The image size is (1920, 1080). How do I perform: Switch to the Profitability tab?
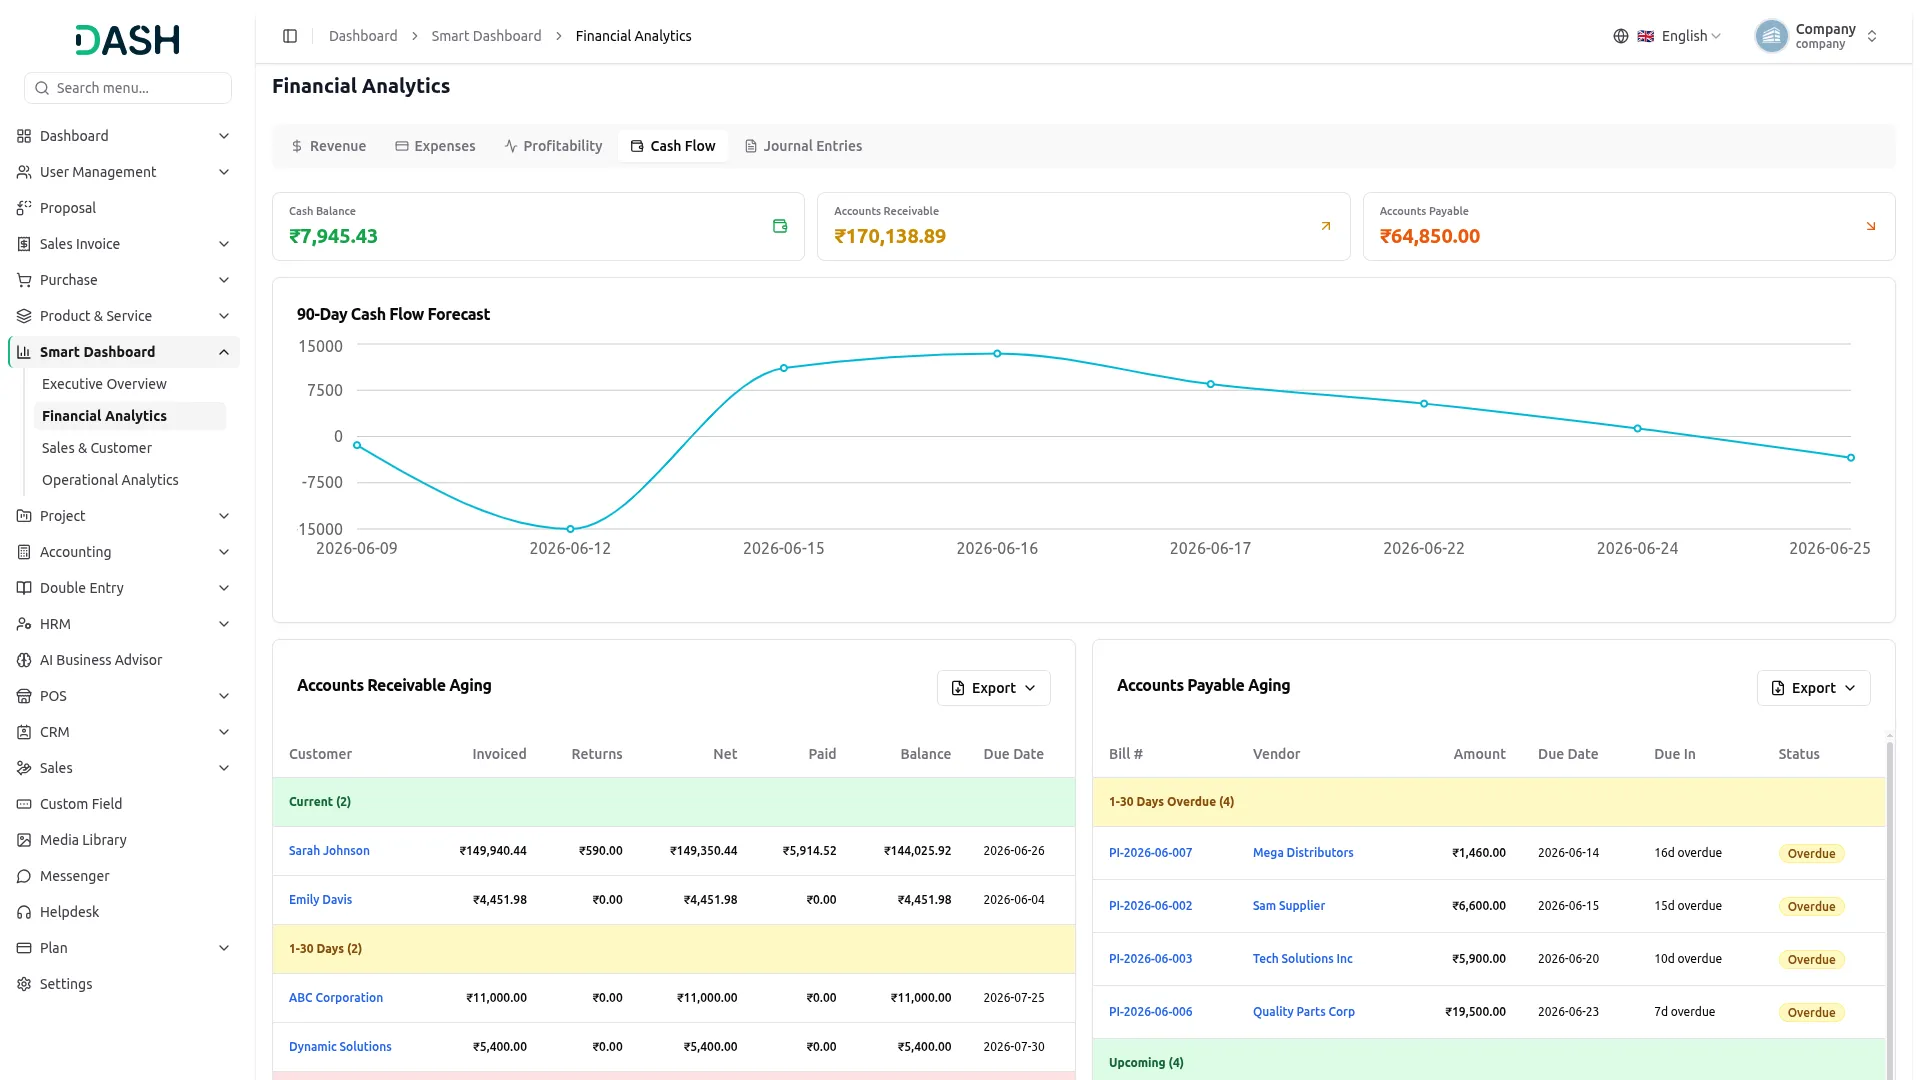pos(553,146)
